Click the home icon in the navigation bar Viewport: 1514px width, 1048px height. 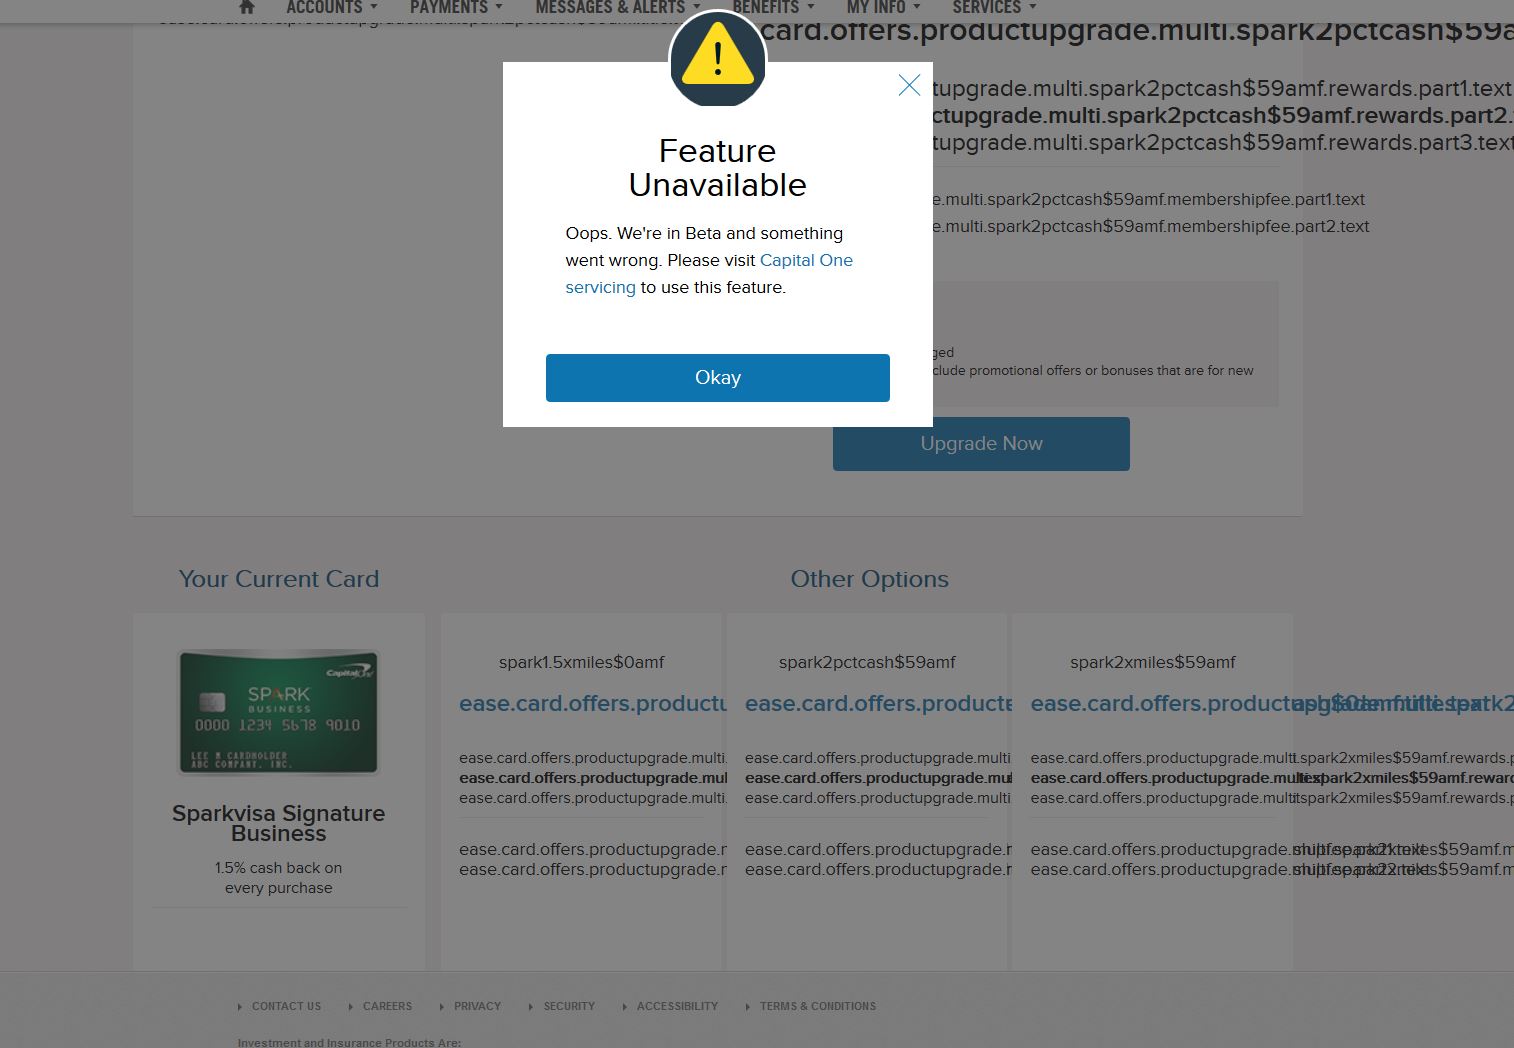tap(246, 7)
